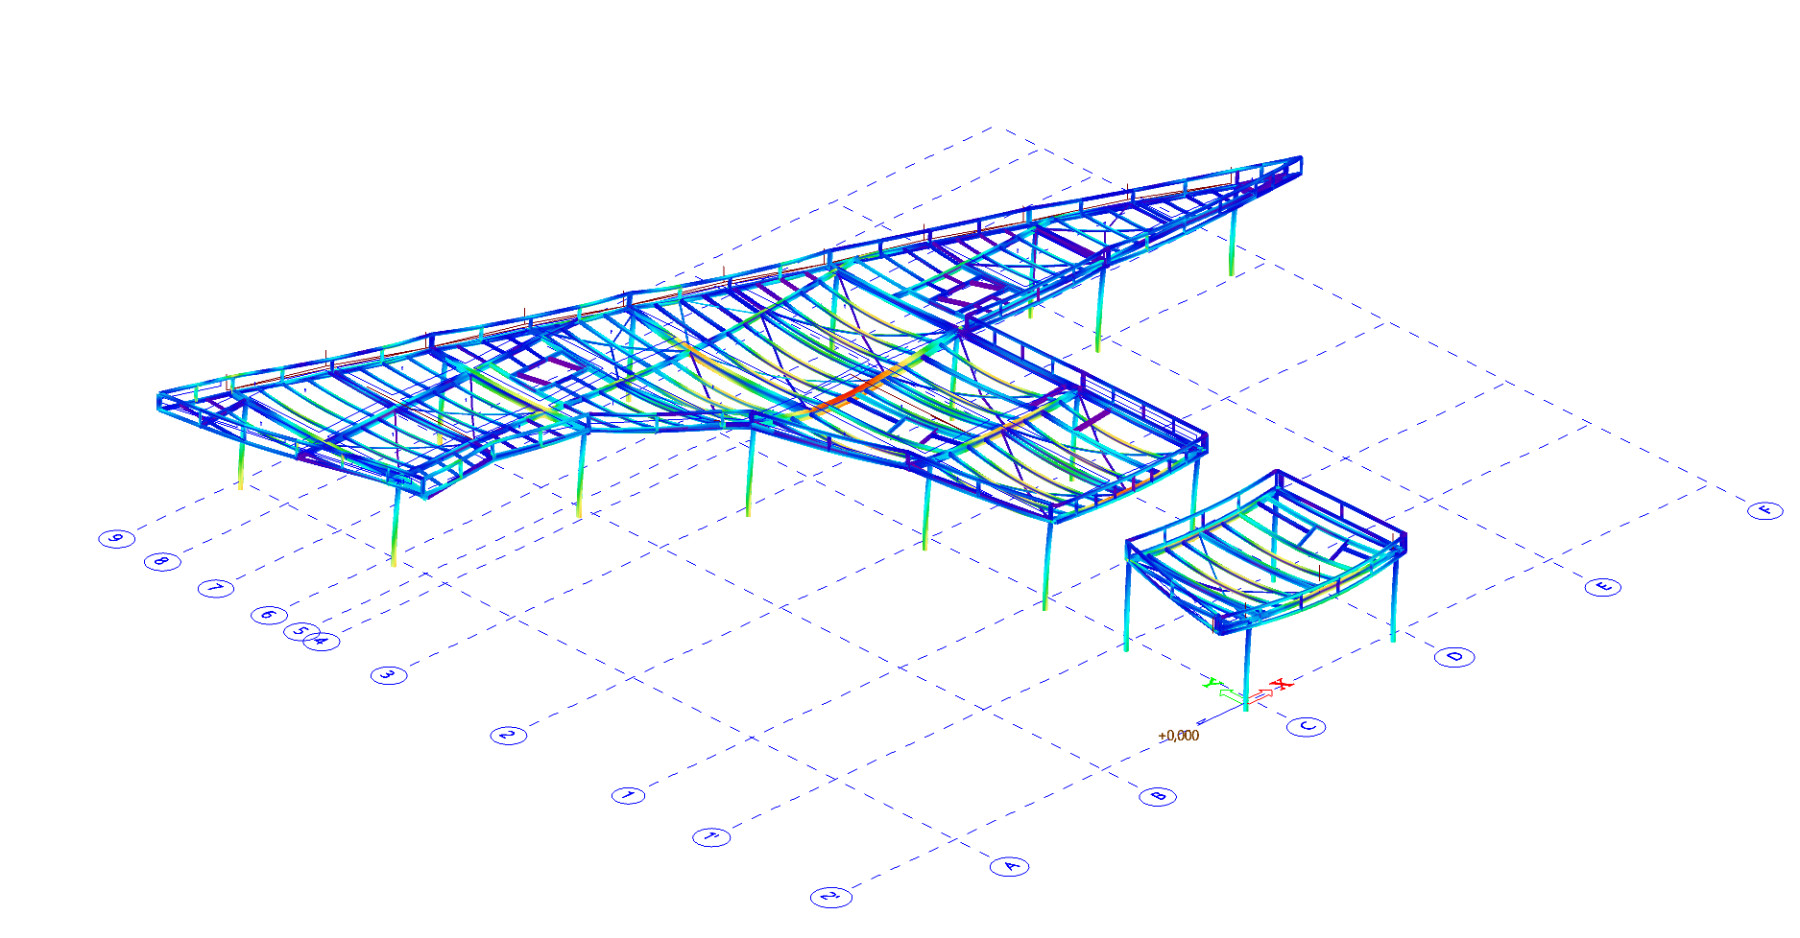Click grid axis bubble 3
Image resolution: width=1800 pixels, height=938 pixels.
point(389,675)
